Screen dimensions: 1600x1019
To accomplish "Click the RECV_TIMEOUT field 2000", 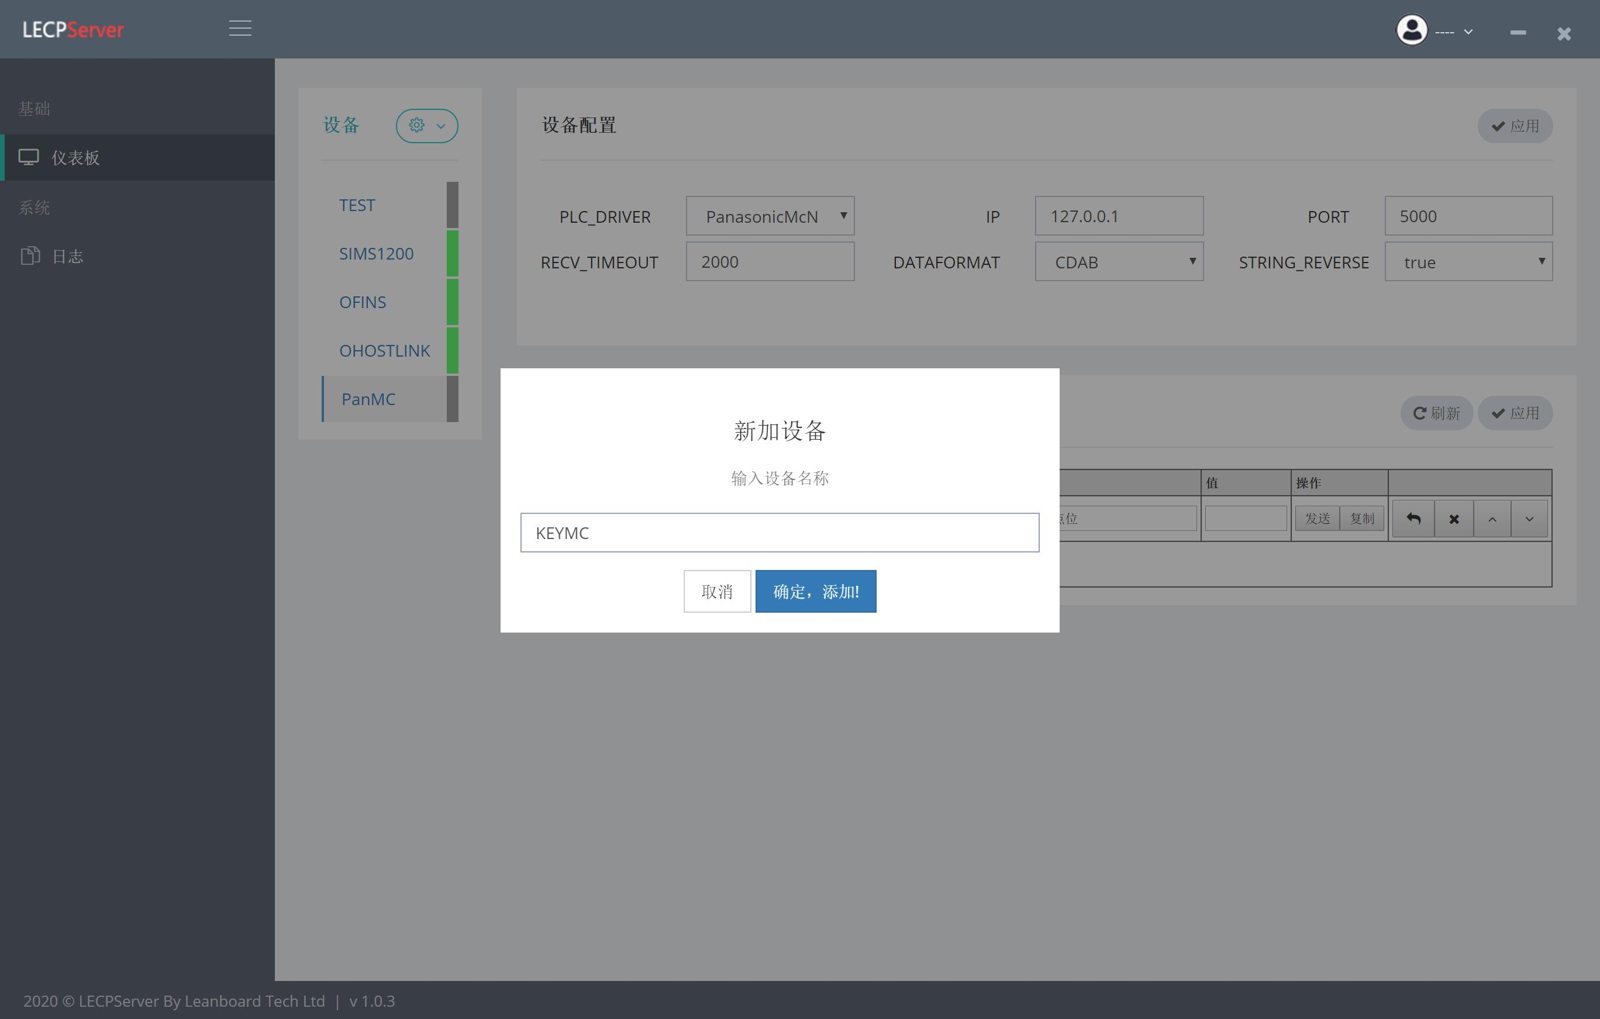I will click(x=770, y=262).
